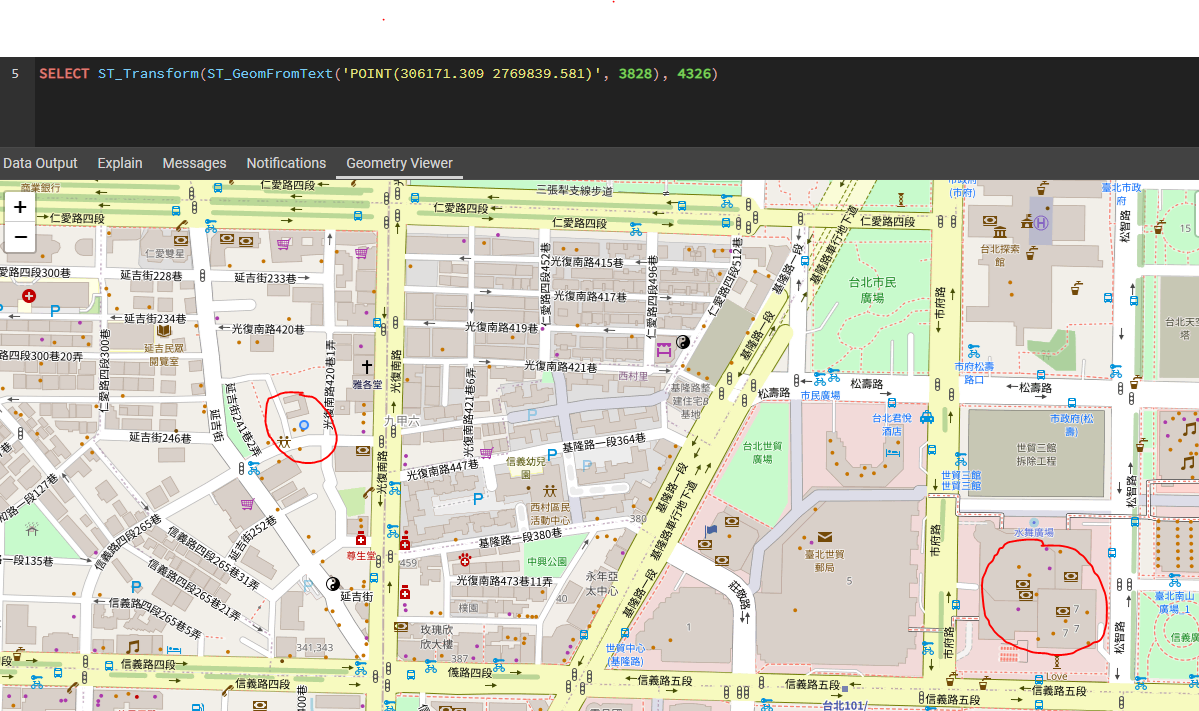Zoom out on the map
The width and height of the screenshot is (1199, 711).
coord(20,237)
